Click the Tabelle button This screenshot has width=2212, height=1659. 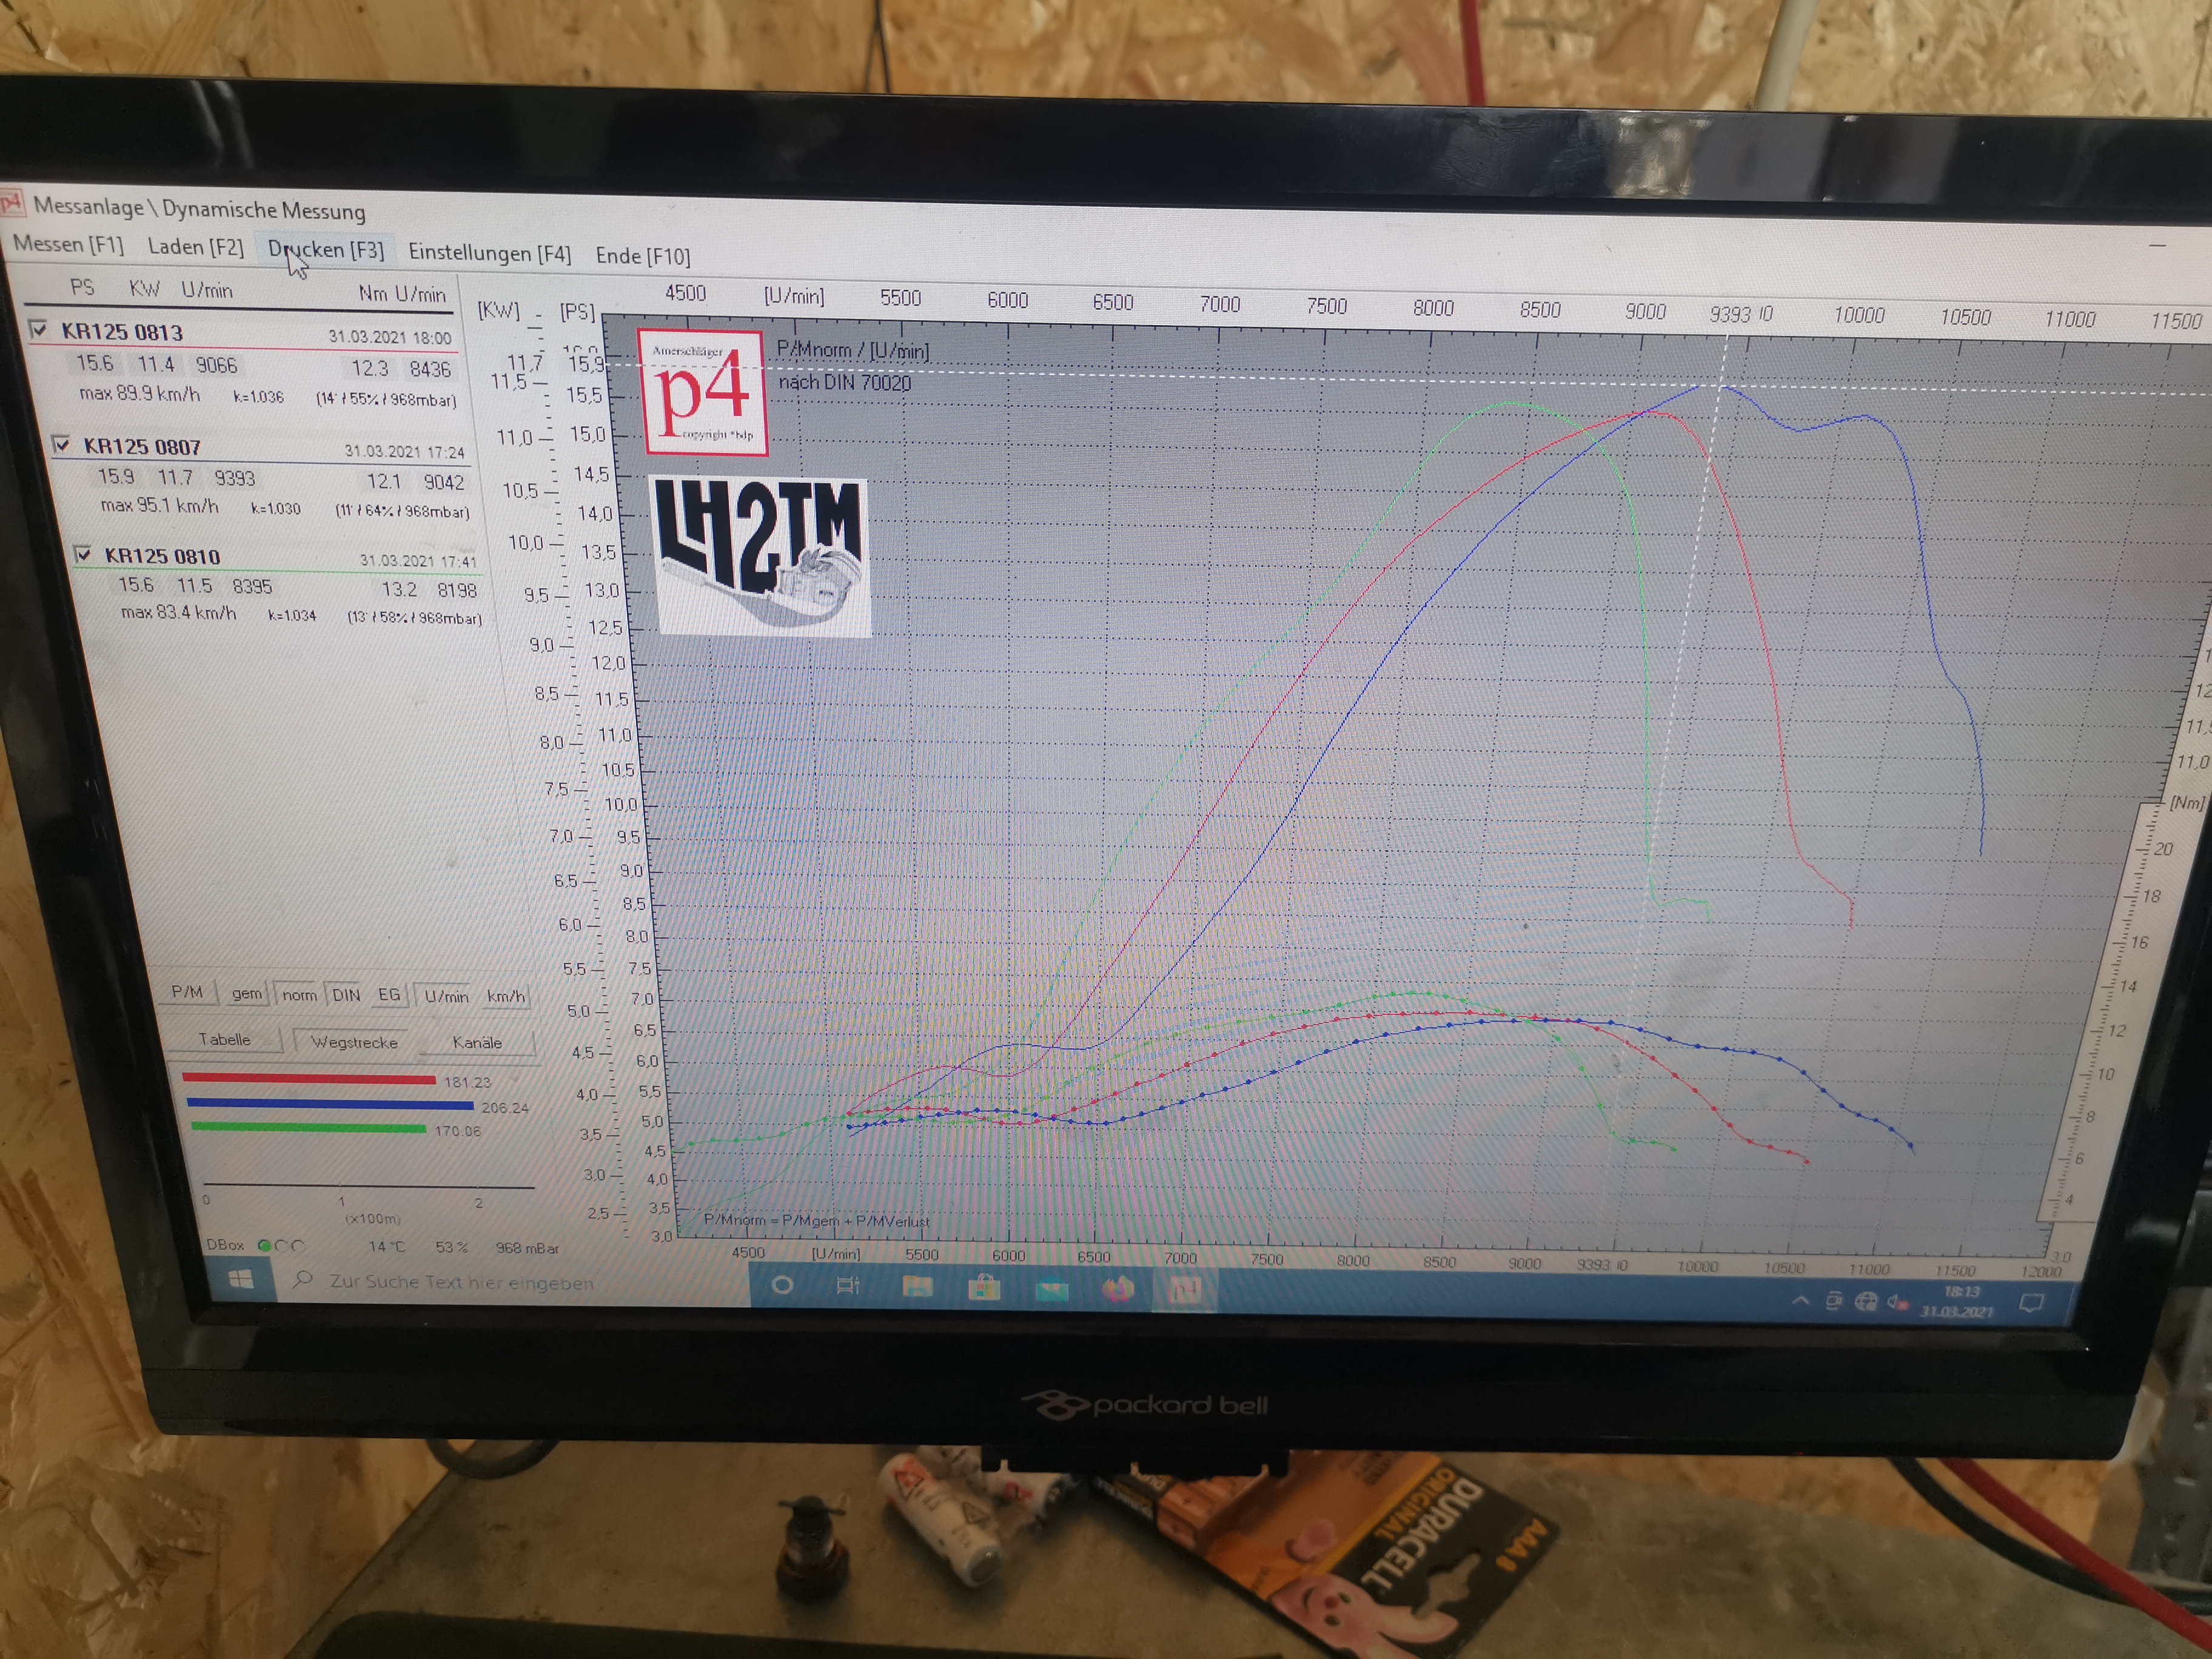[225, 1039]
